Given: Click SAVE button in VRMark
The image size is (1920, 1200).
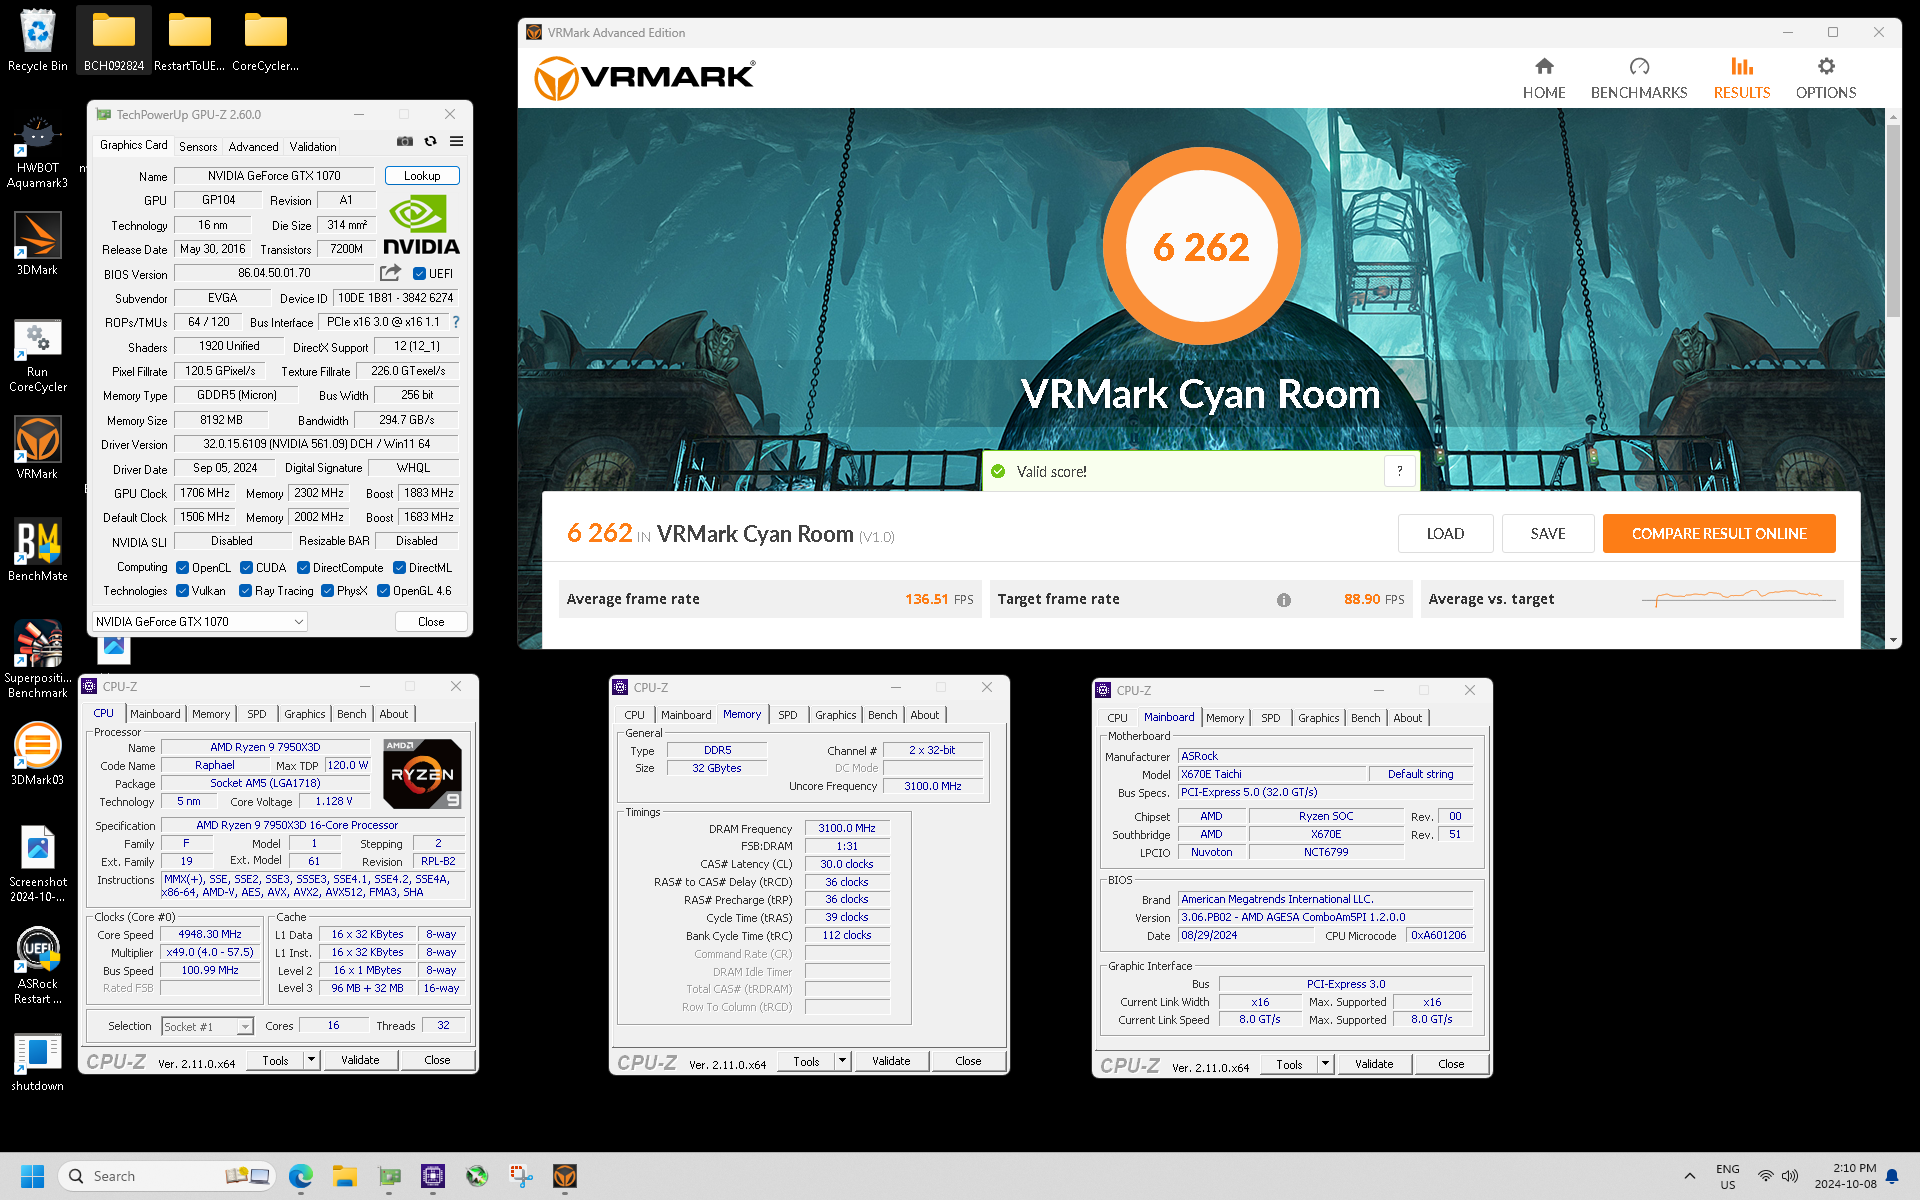Looking at the screenshot, I should click(1548, 534).
